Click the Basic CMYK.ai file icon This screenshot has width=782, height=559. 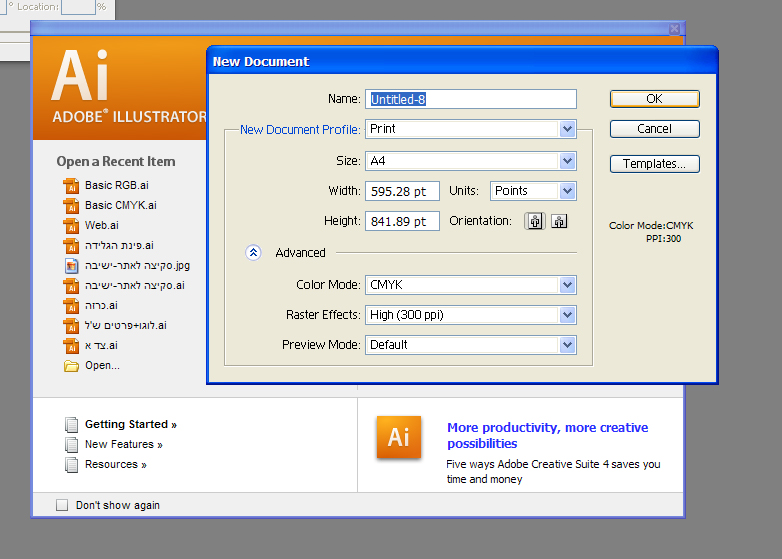tap(71, 205)
